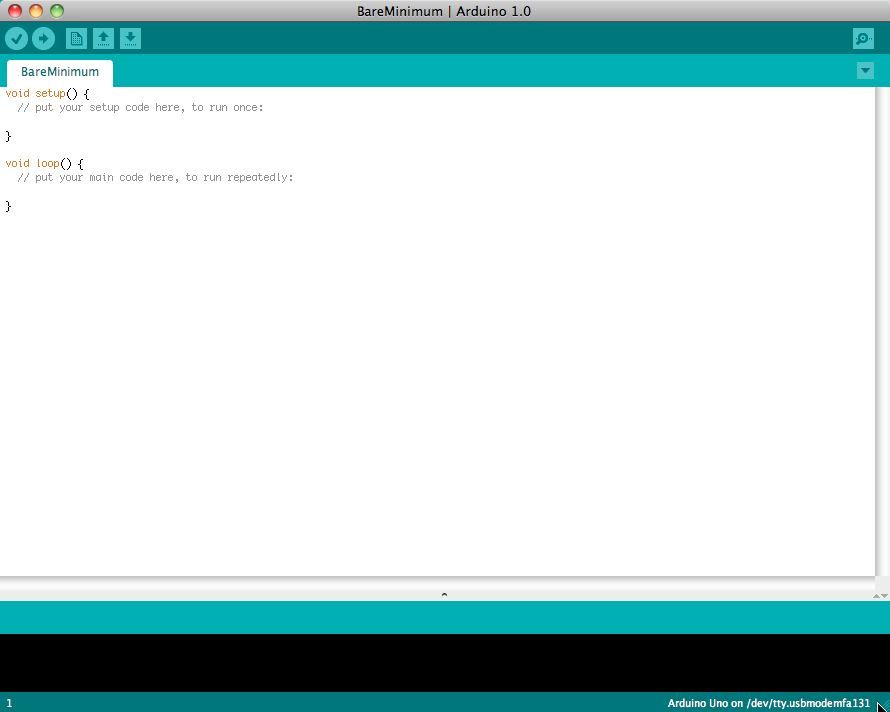Click the green zoom window button

(58, 11)
